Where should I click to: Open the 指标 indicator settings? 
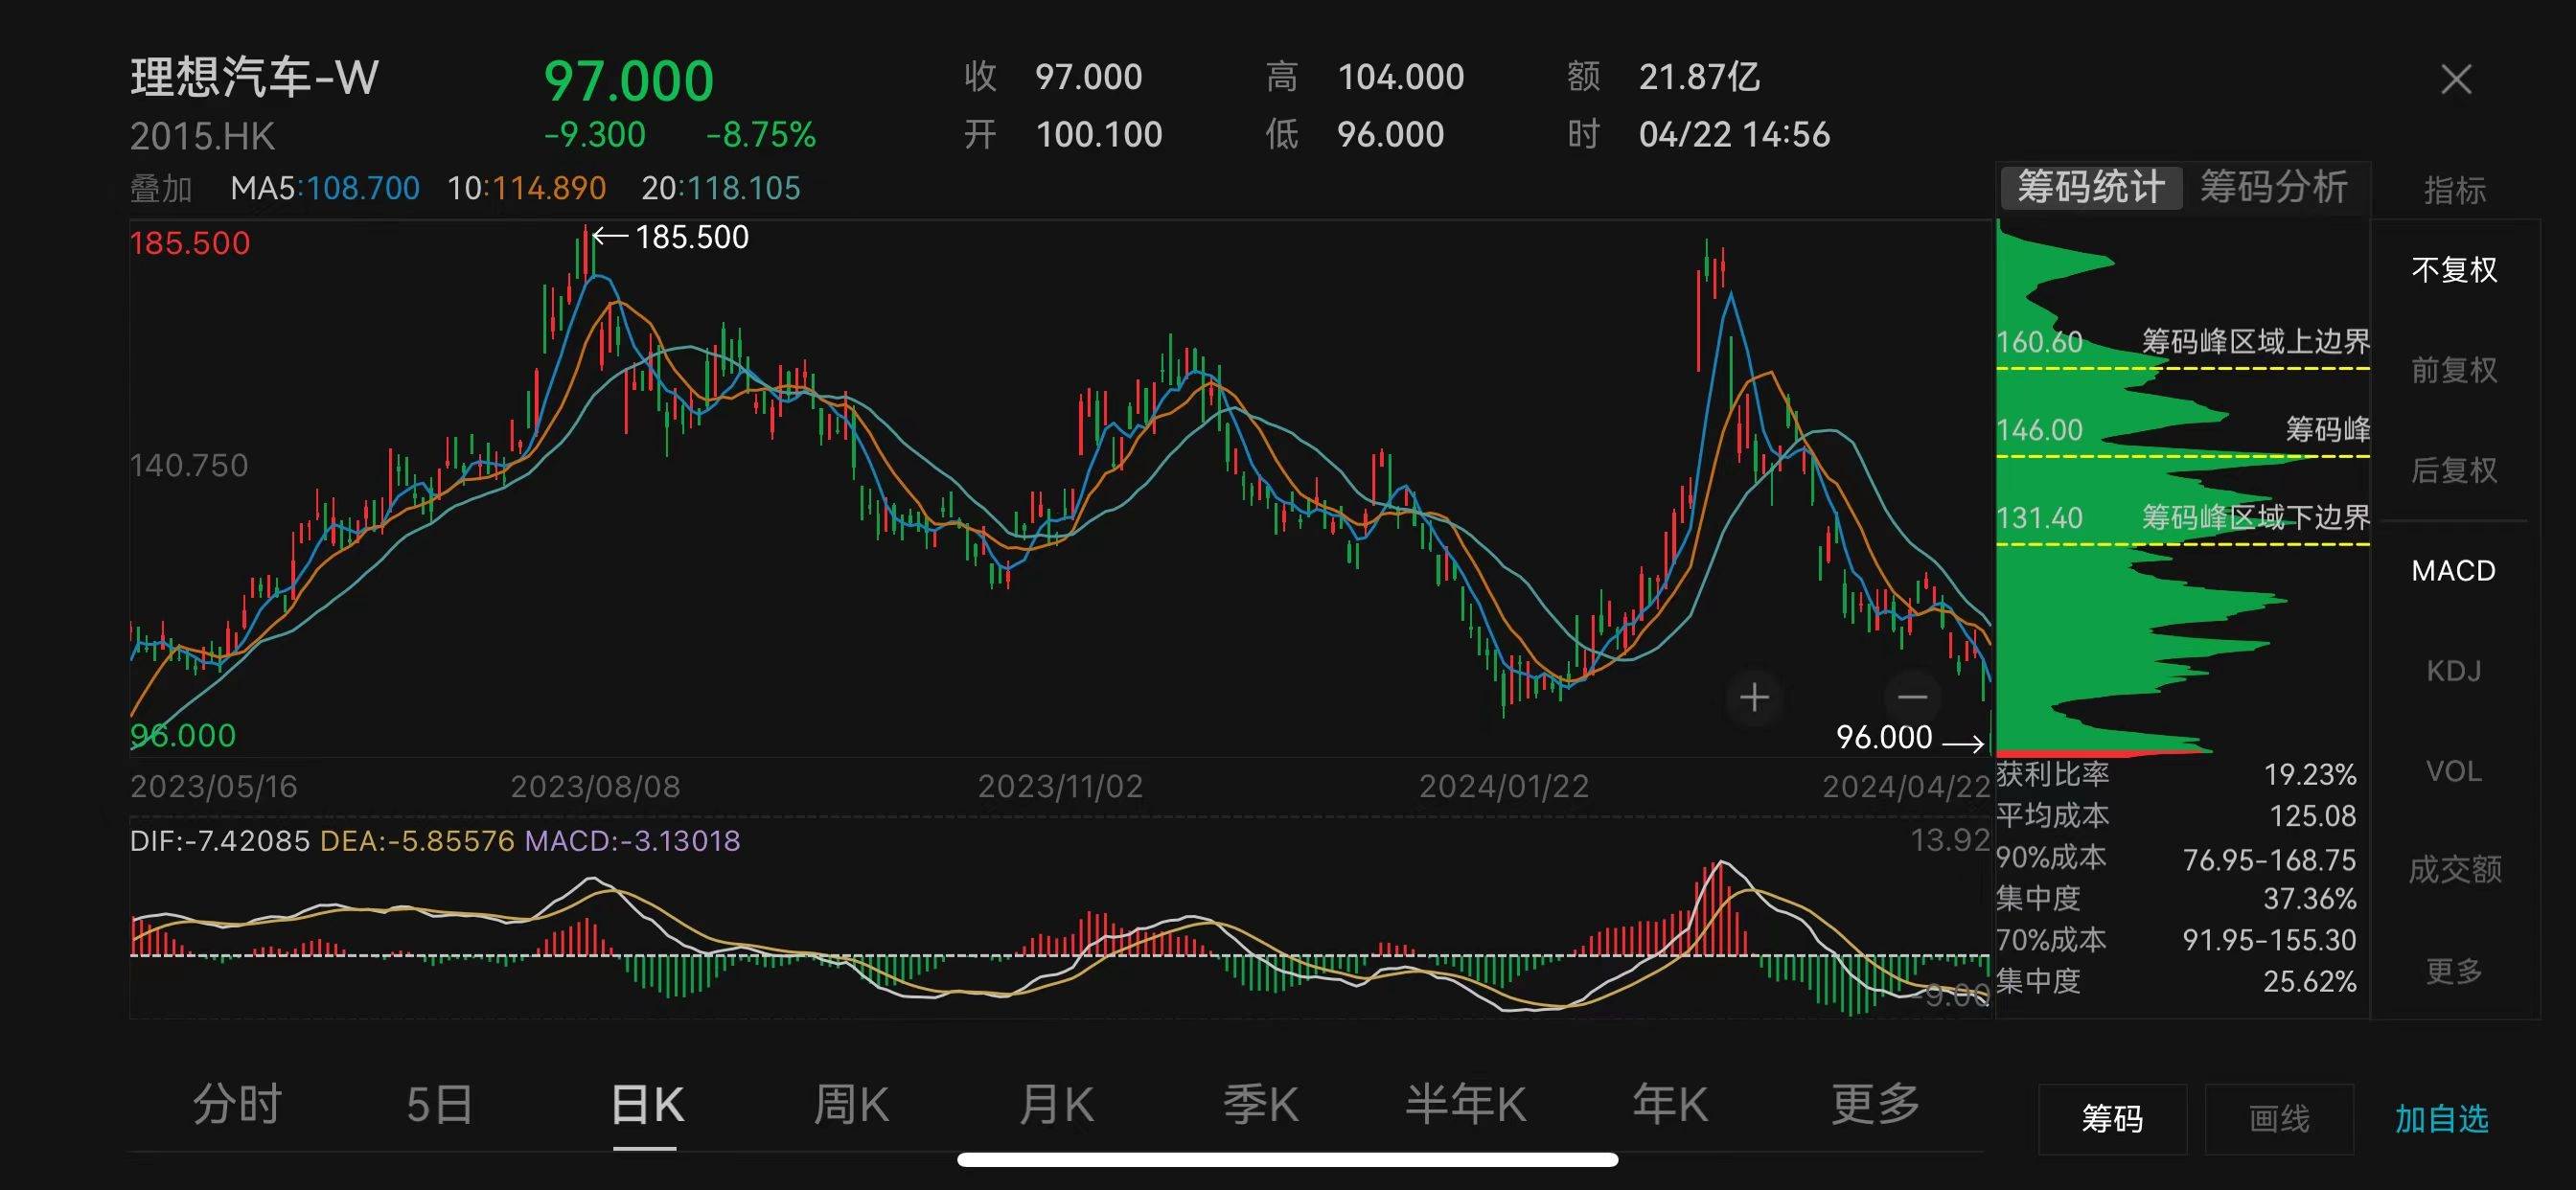coord(2454,190)
